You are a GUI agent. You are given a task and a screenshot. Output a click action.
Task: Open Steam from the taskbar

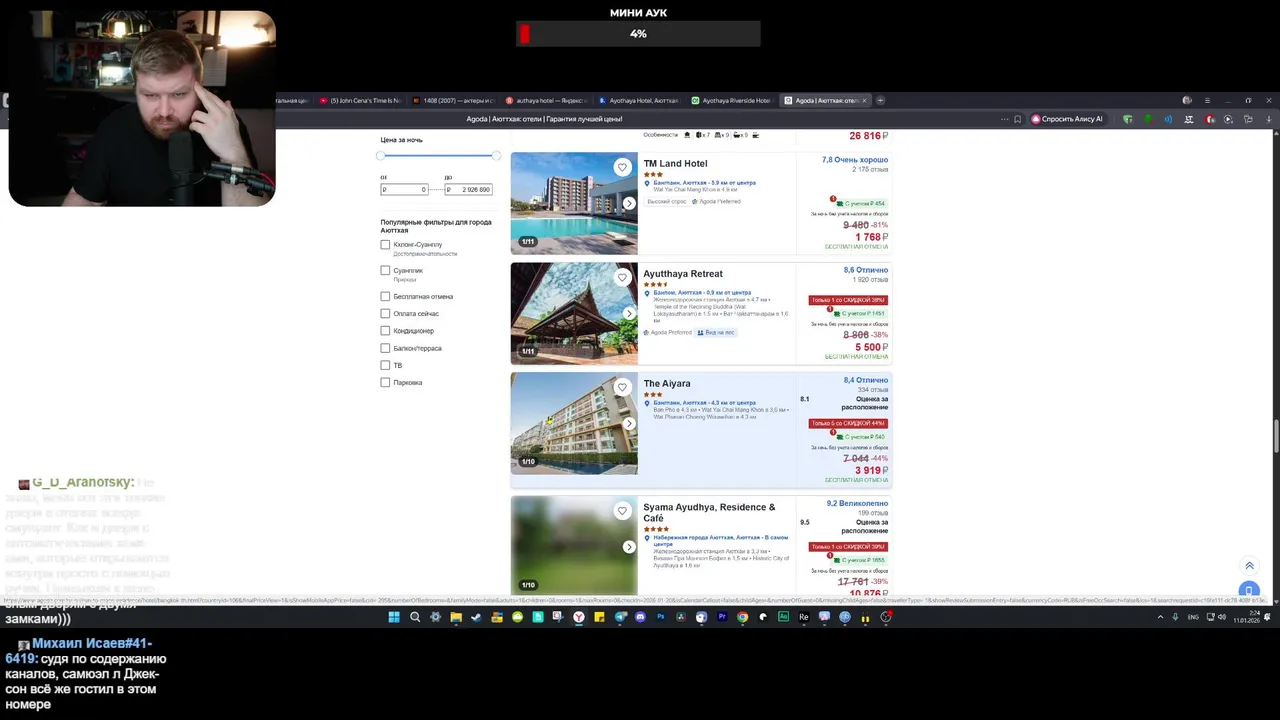point(476,617)
